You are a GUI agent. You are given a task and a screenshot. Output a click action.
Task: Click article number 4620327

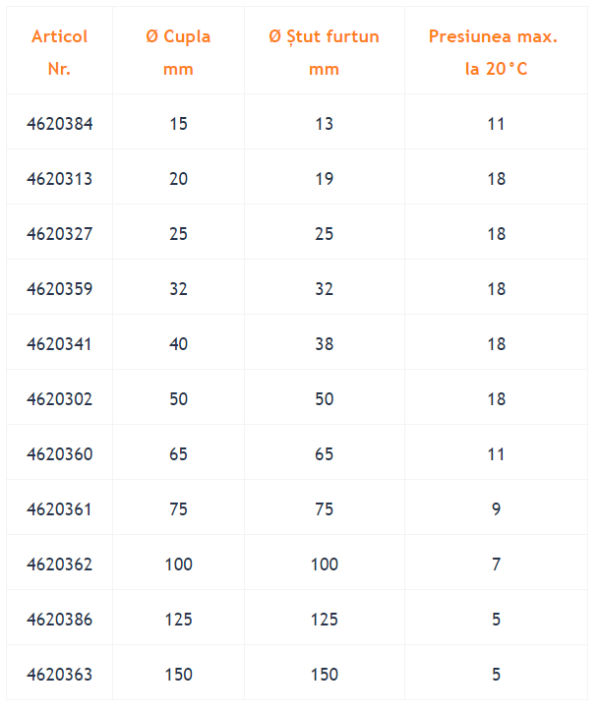click(60, 234)
